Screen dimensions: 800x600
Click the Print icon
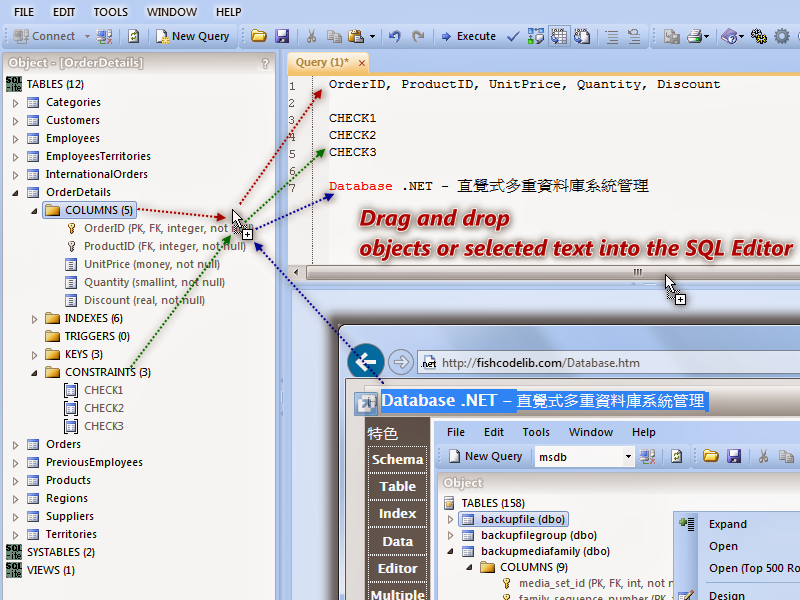click(x=694, y=36)
